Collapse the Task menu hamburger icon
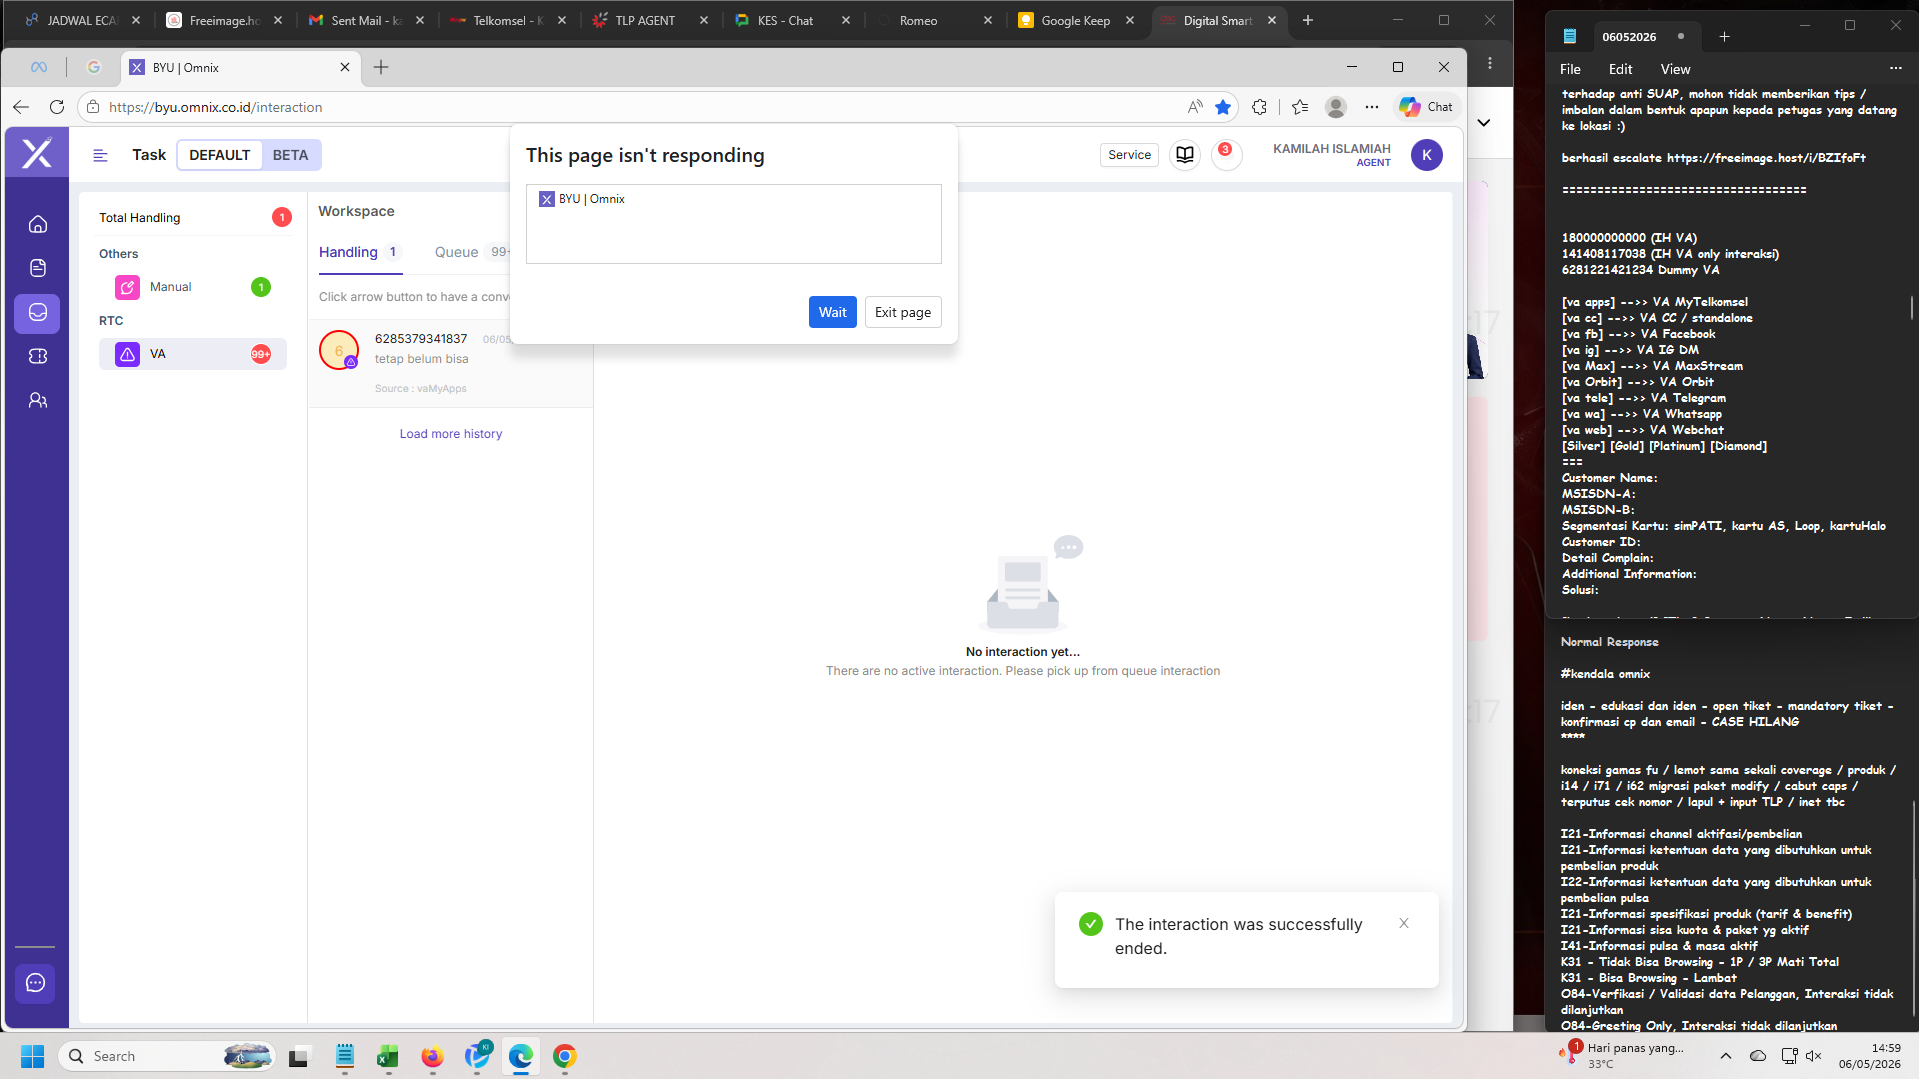1919x1079 pixels. pos(100,155)
